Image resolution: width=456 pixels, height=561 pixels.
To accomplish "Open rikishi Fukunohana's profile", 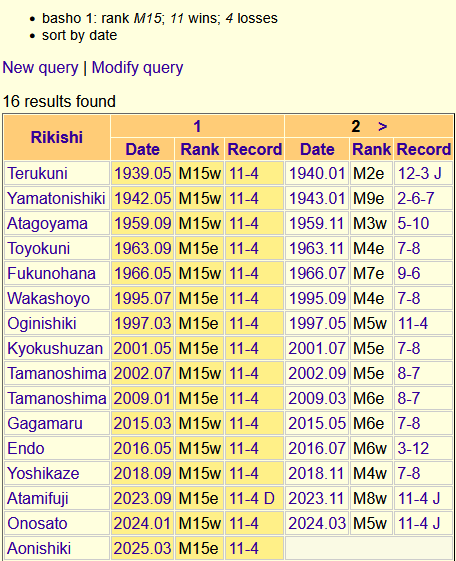I will pos(52,274).
